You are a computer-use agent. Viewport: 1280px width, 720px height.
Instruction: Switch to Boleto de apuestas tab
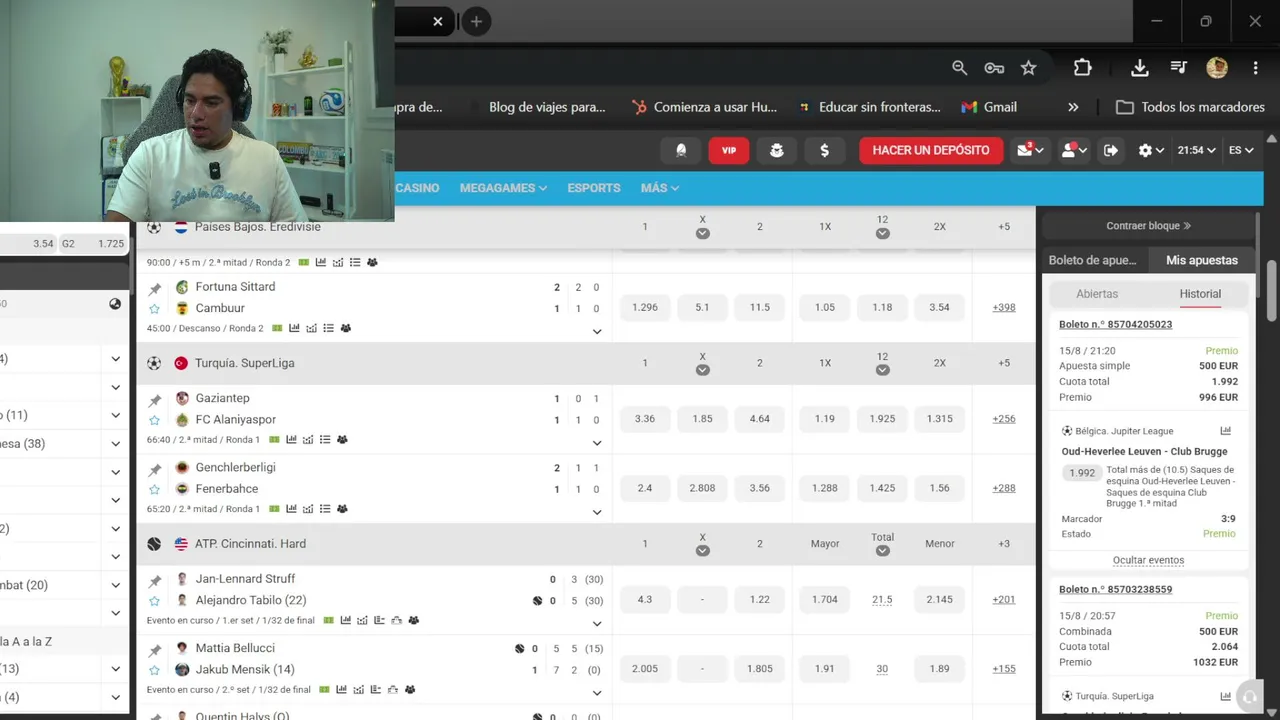pyautogui.click(x=1093, y=260)
